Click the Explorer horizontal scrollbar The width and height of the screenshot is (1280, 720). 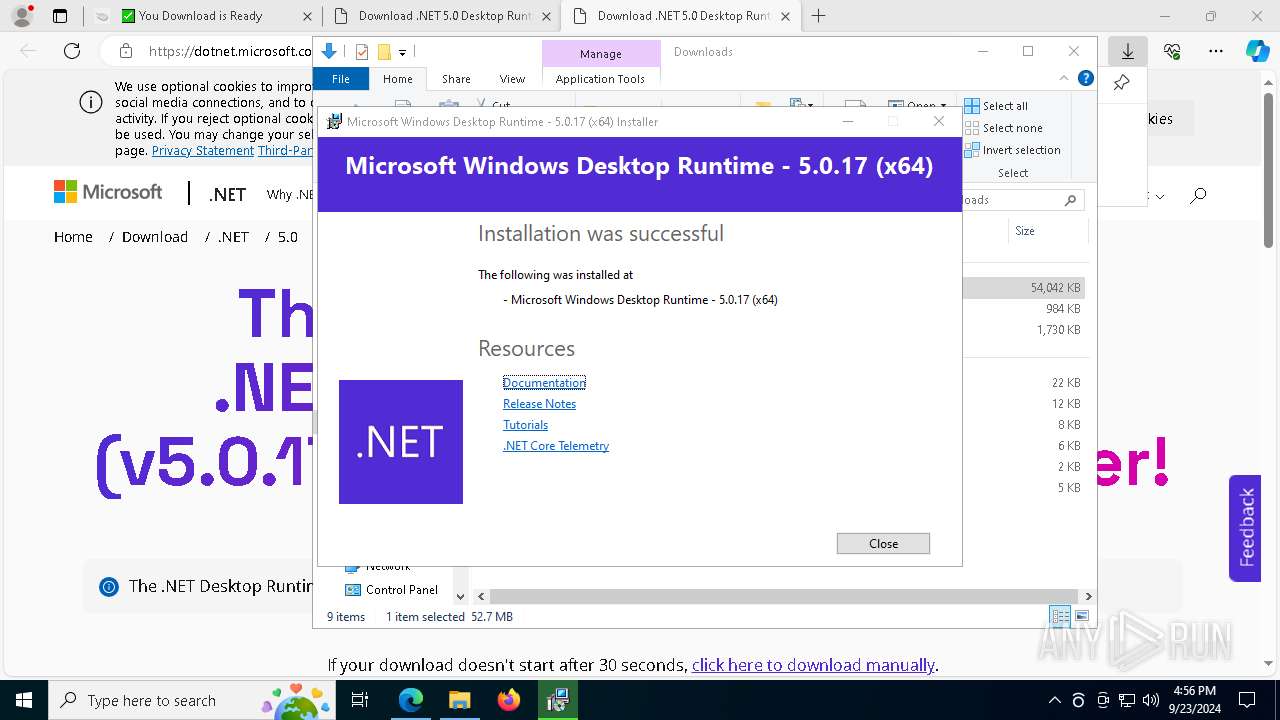coord(784,596)
